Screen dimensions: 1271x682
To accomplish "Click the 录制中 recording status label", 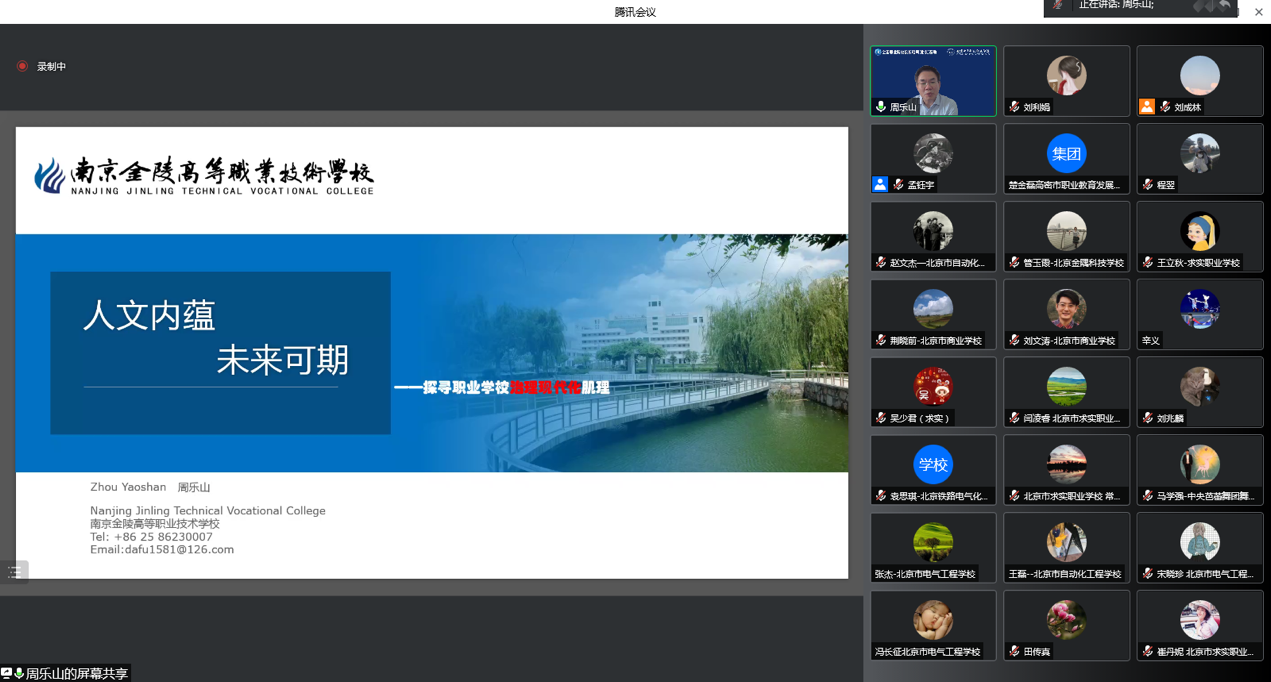I will click(x=51, y=67).
